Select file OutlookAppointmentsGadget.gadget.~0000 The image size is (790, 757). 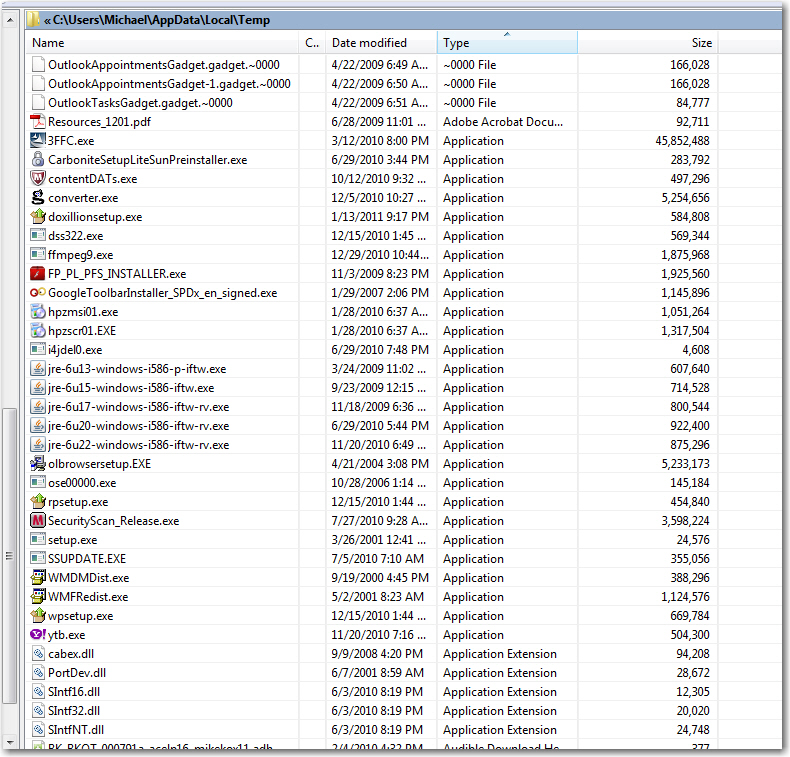click(x=164, y=65)
